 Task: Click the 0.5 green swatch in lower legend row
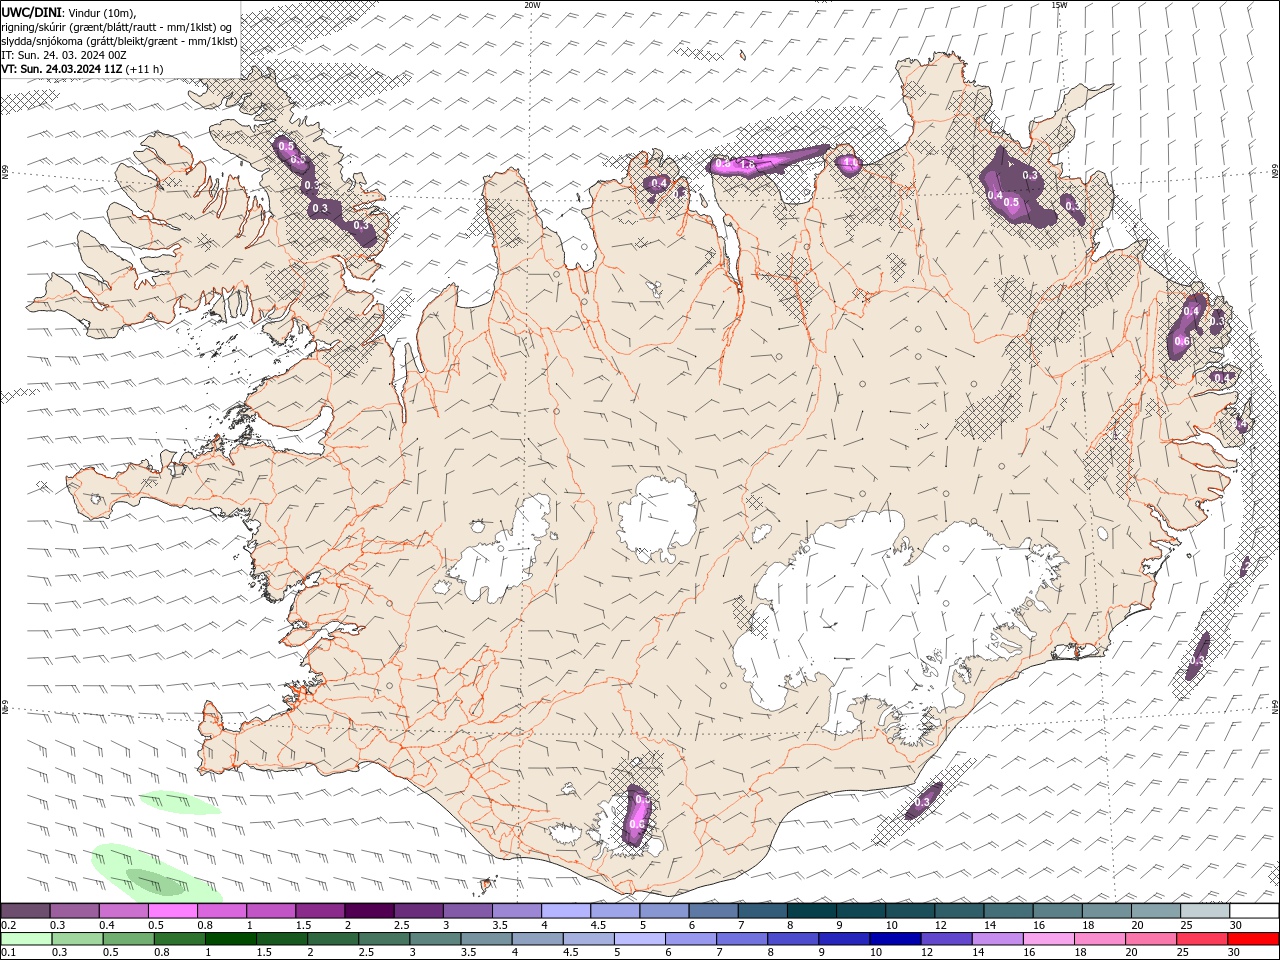(127, 939)
